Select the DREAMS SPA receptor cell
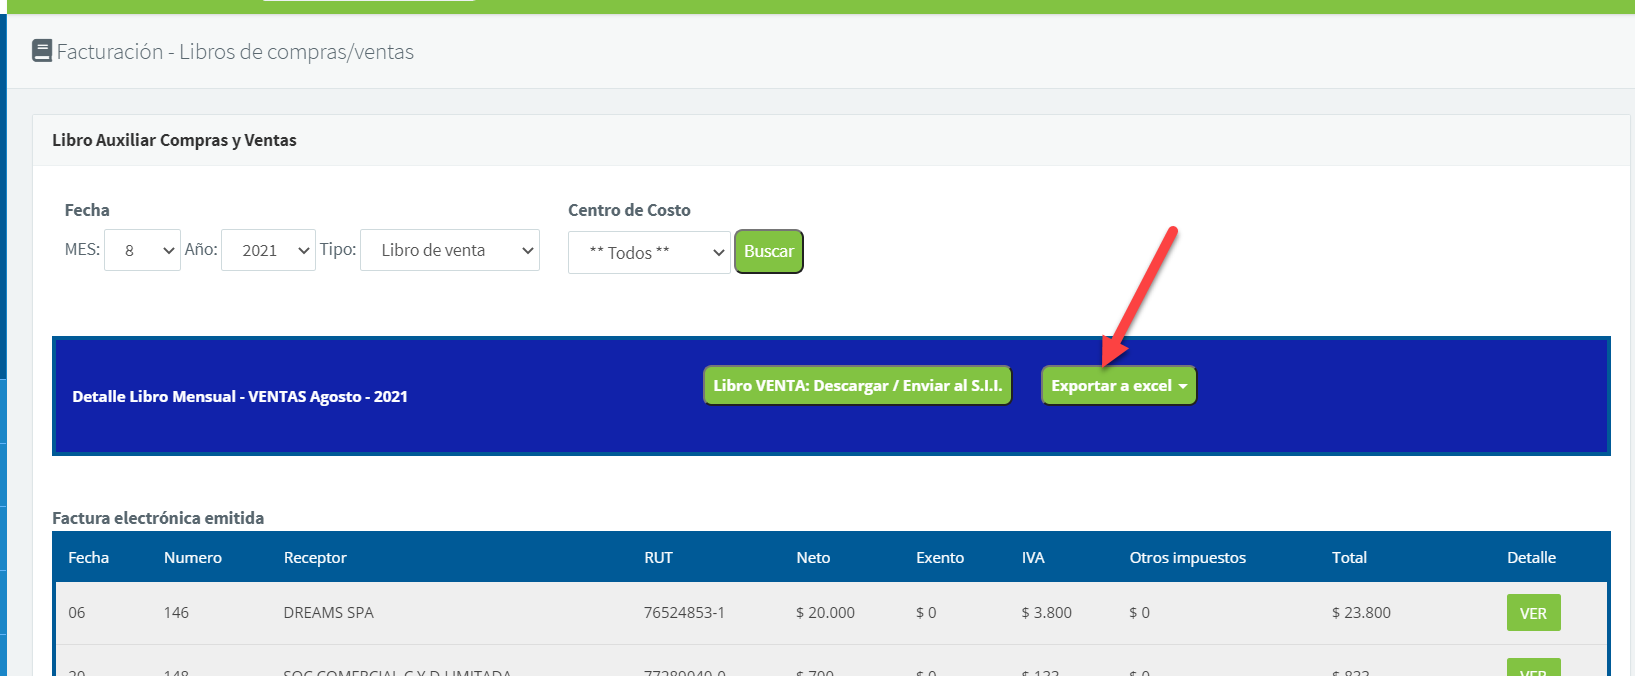 point(328,612)
